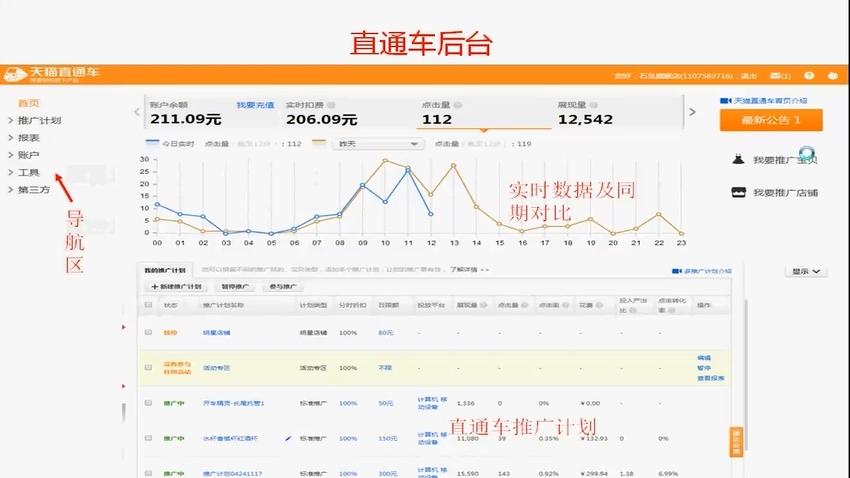850x478 pixels.
Task: Select the 点击量 metric card
Action: (x=484, y=113)
